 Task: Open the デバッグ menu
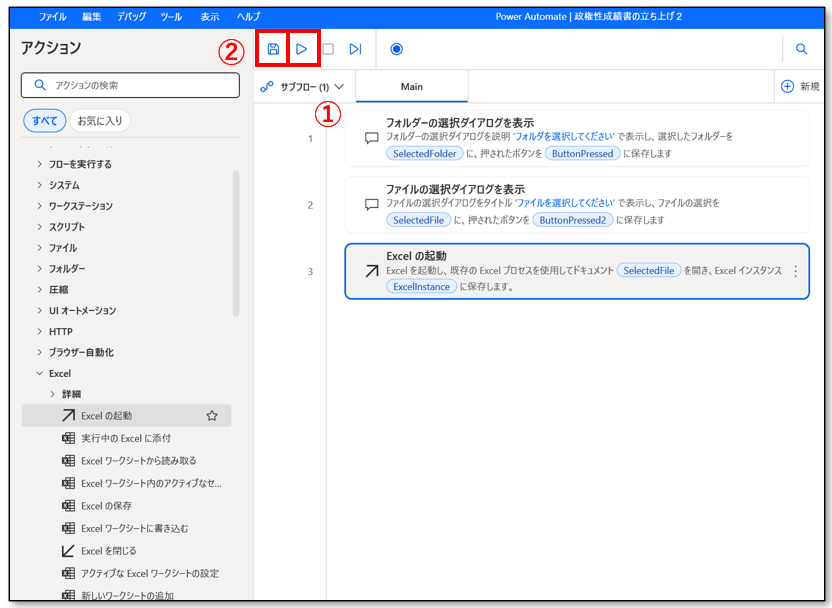[130, 17]
